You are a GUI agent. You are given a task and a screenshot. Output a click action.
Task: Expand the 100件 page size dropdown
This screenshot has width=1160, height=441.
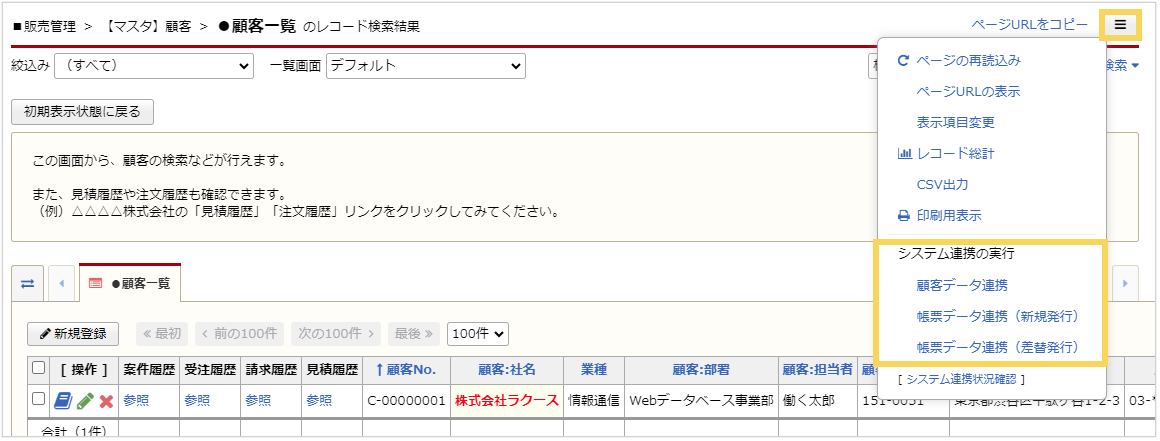pos(478,333)
